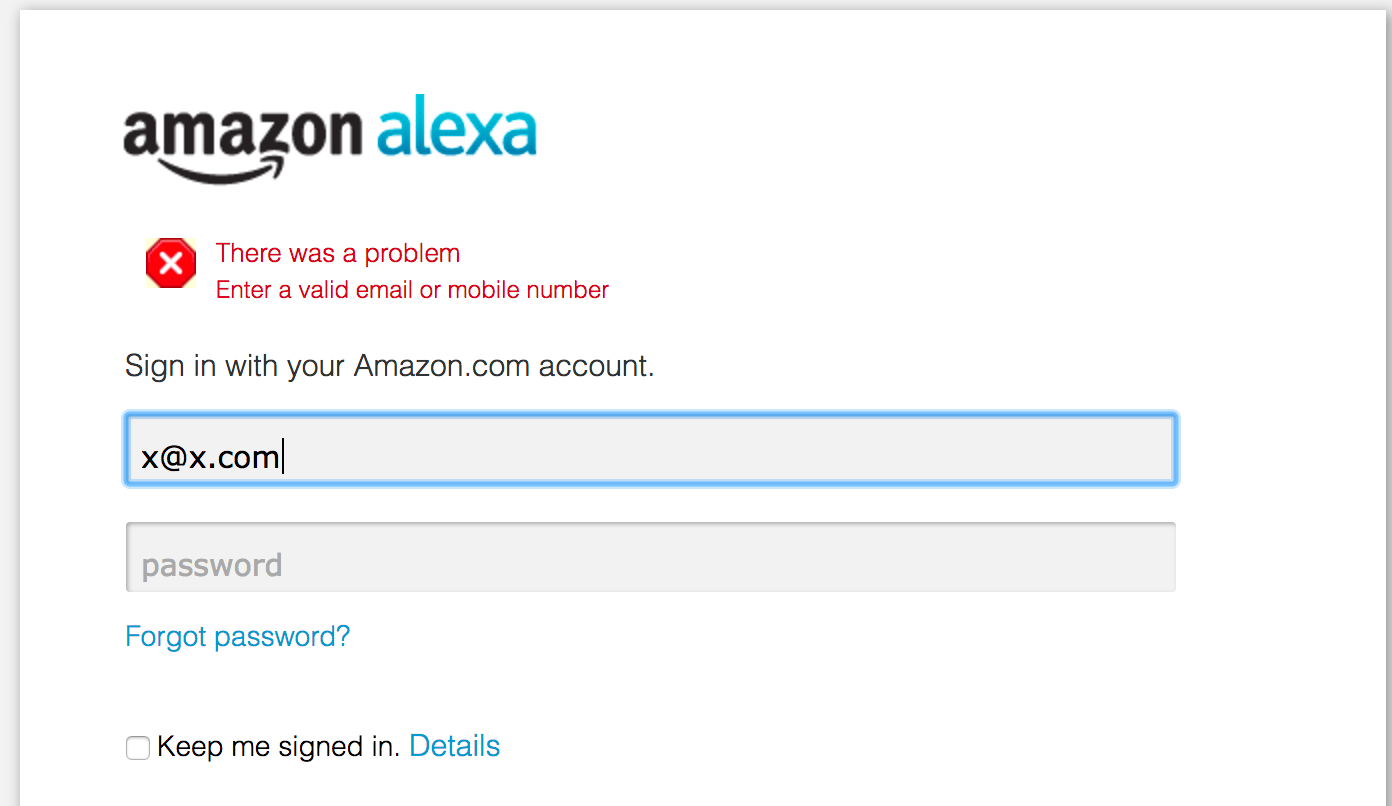Click the 'Keep me signed in.' label text
The height and width of the screenshot is (806, 1392).
(x=279, y=747)
